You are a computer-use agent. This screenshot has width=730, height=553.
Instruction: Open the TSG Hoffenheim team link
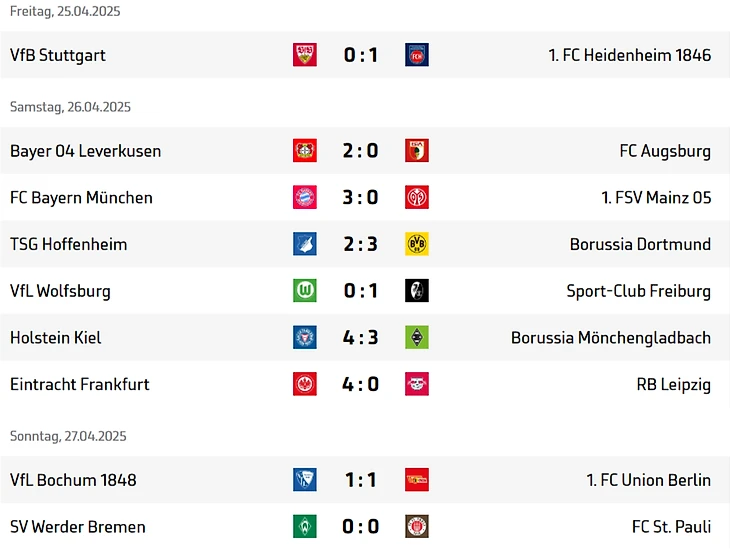pos(69,244)
